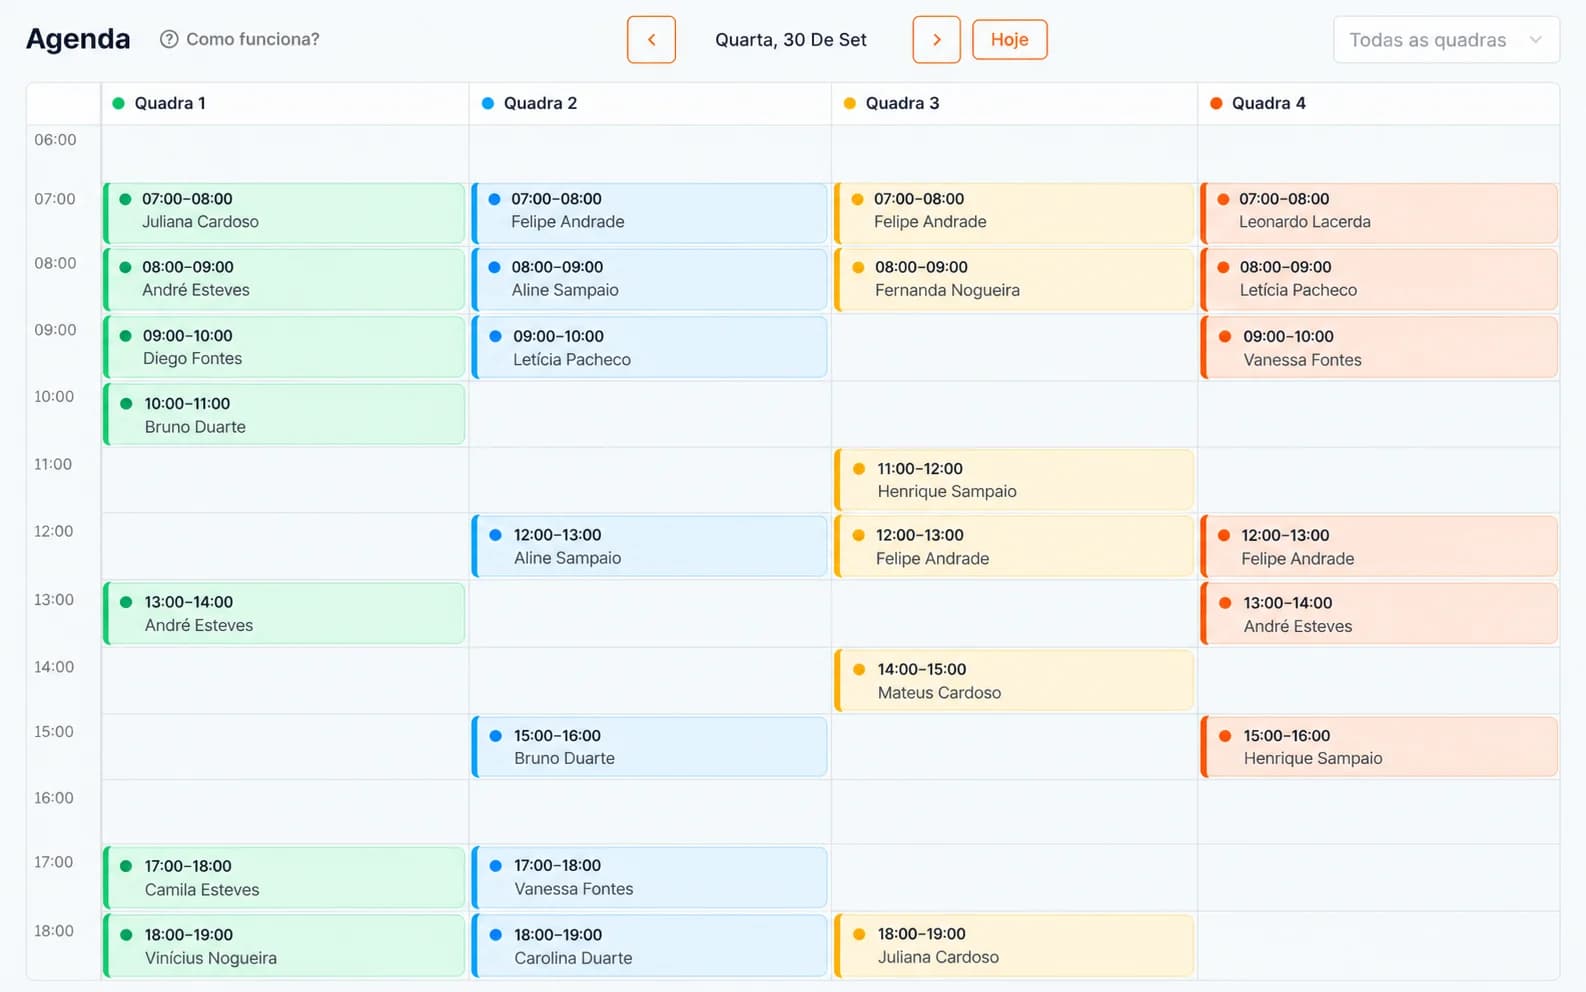
Task: Open Juliana Cardoso's 07:00 booking on Quadra 1
Action: pos(284,213)
